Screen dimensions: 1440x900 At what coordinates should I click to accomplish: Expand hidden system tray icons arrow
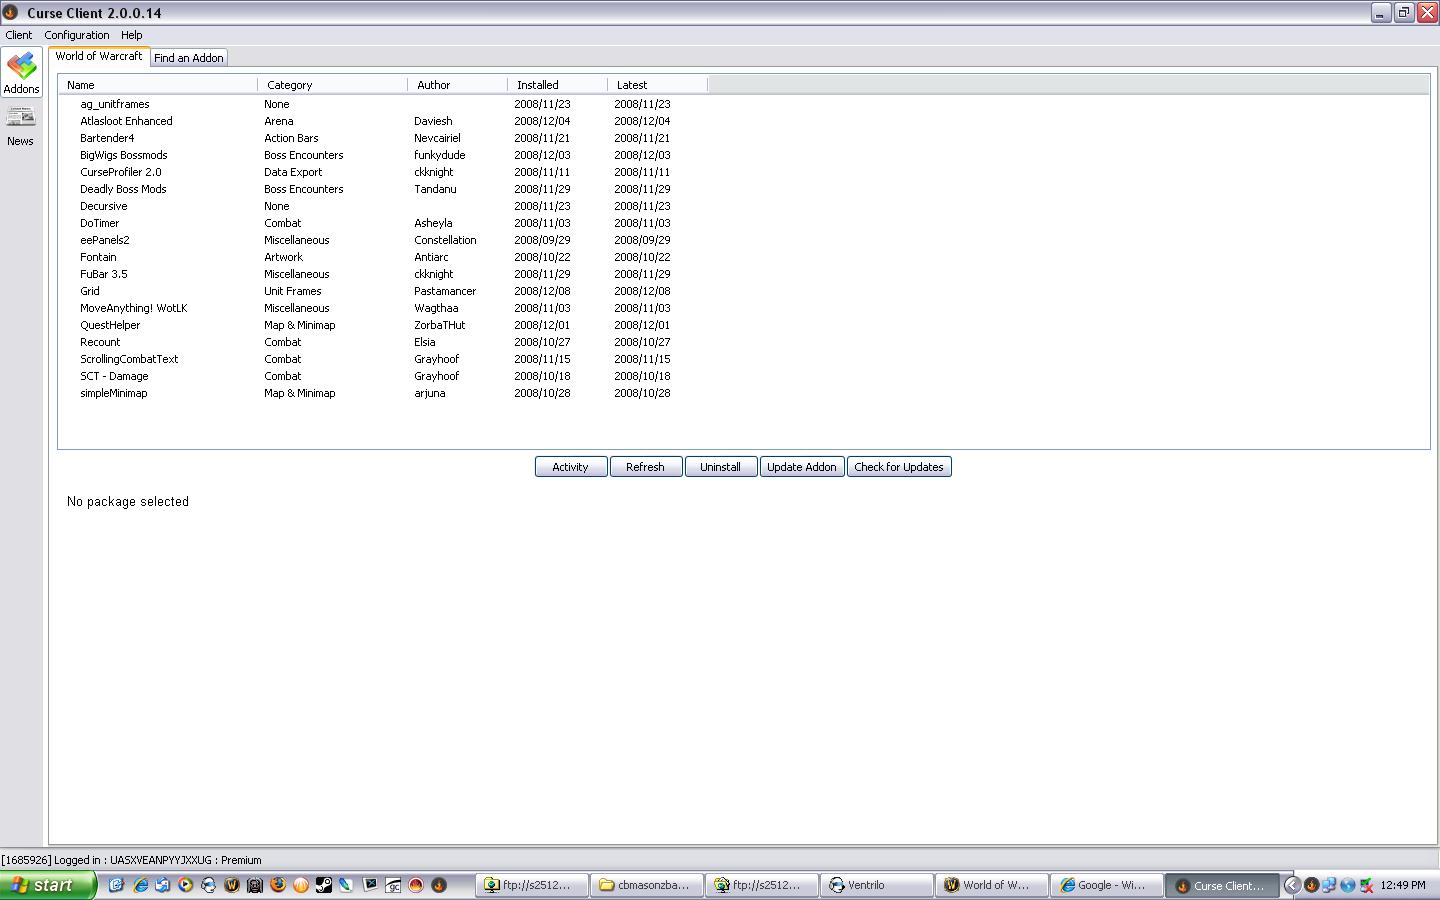tap(1292, 885)
